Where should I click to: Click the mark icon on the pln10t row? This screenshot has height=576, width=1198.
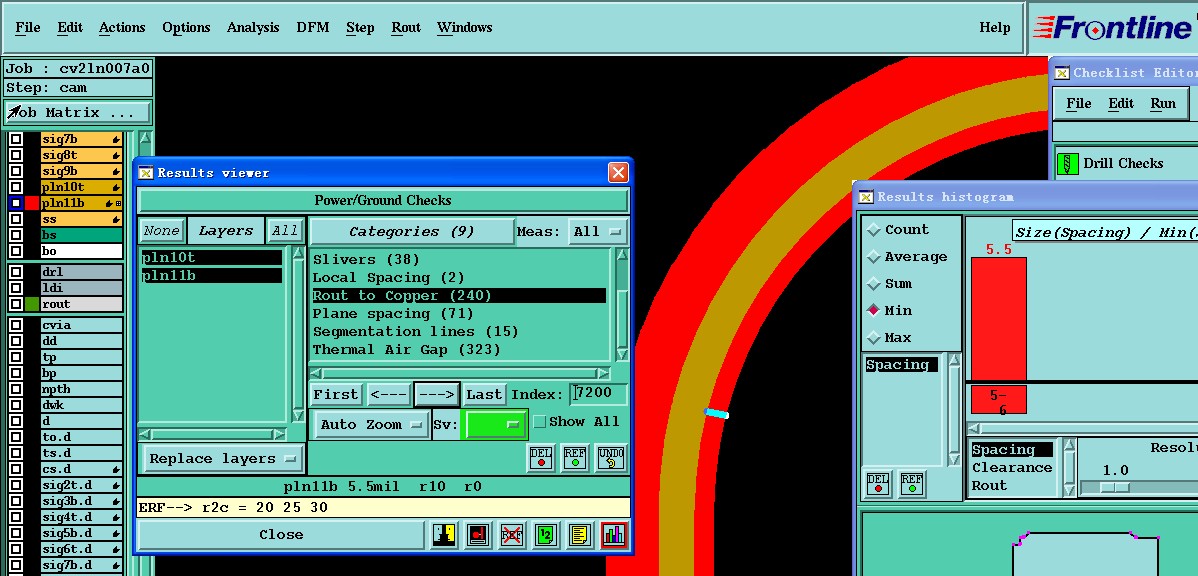coord(116,187)
